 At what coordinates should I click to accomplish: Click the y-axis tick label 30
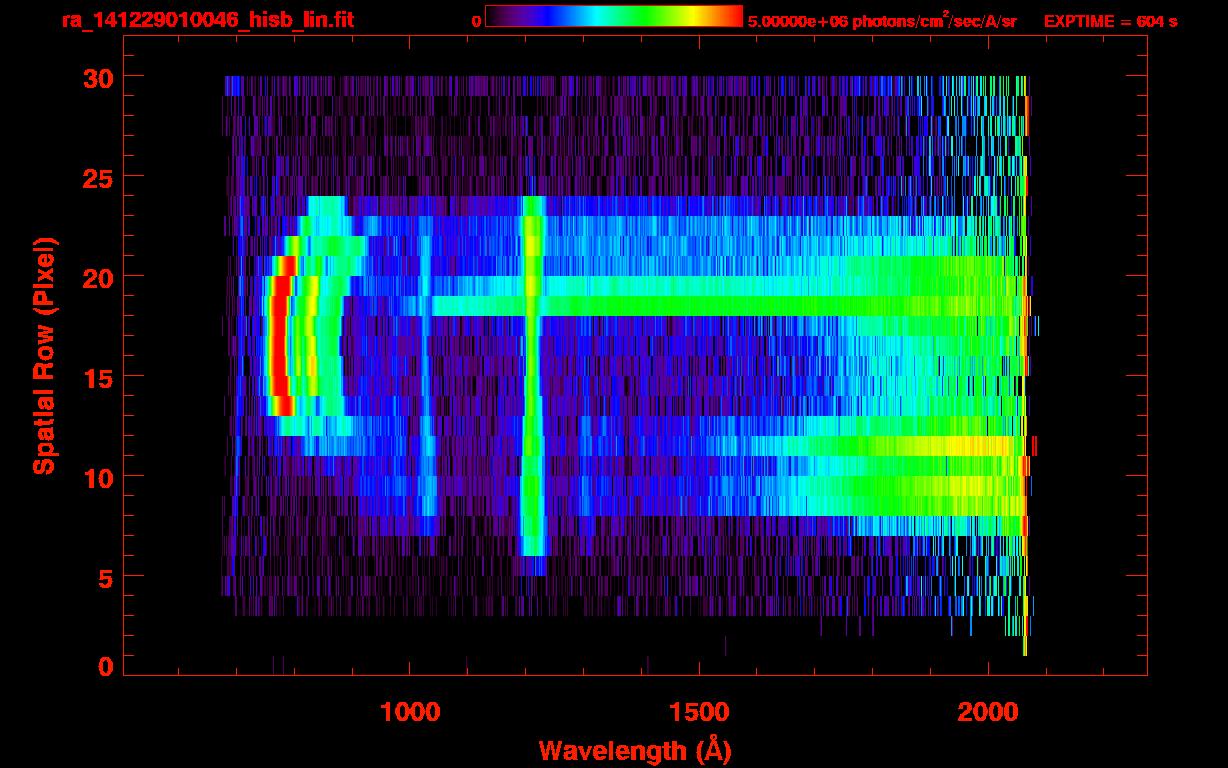pyautogui.click(x=98, y=77)
